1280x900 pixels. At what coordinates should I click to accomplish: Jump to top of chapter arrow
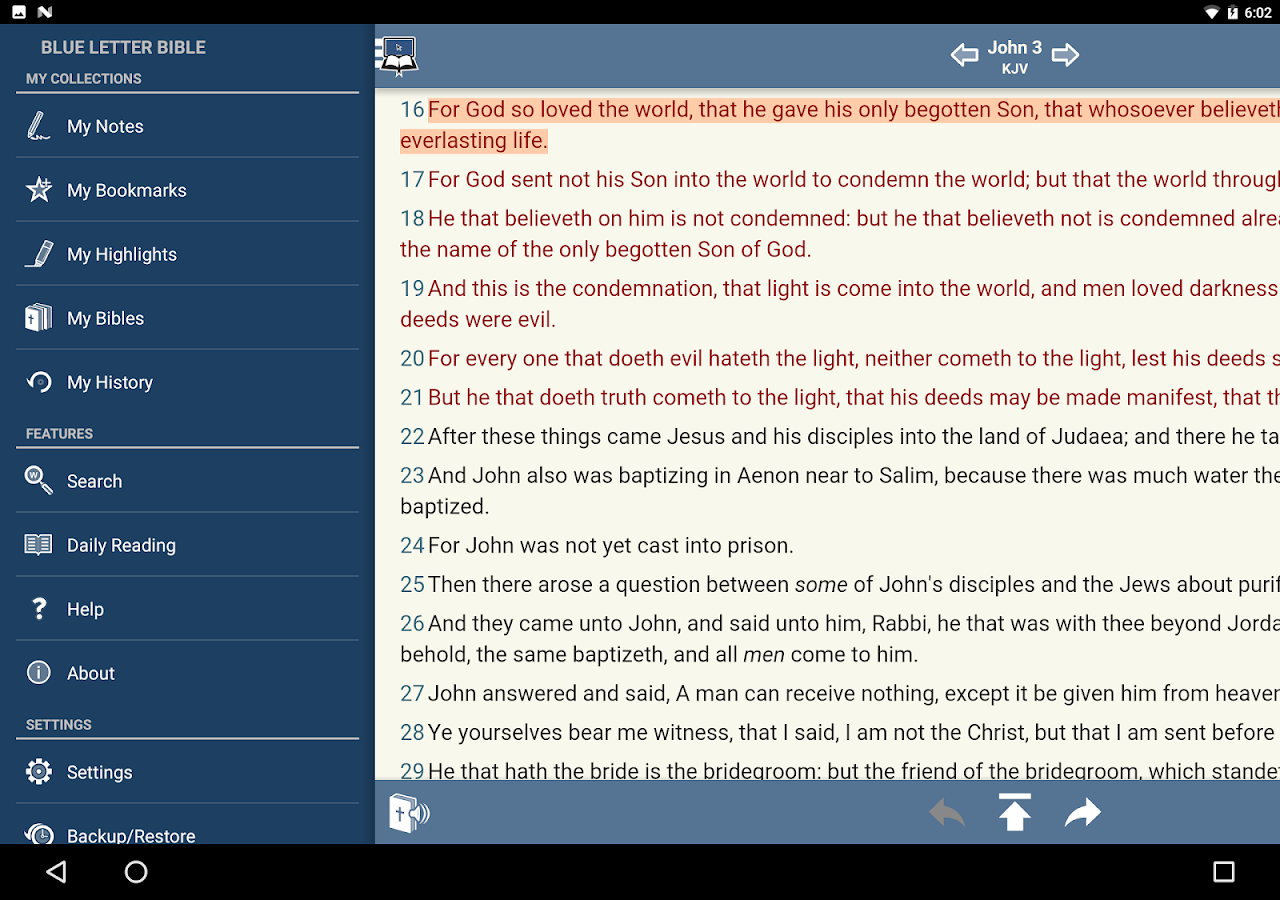click(1015, 812)
